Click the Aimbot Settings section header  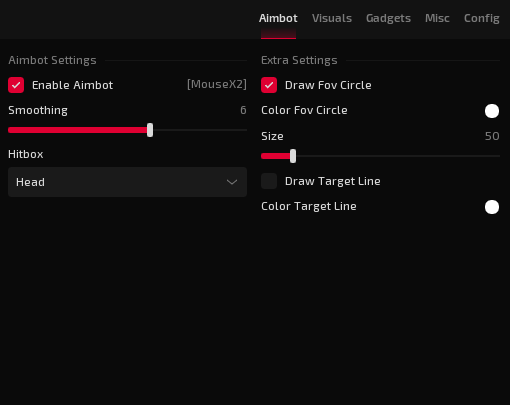pos(52,60)
